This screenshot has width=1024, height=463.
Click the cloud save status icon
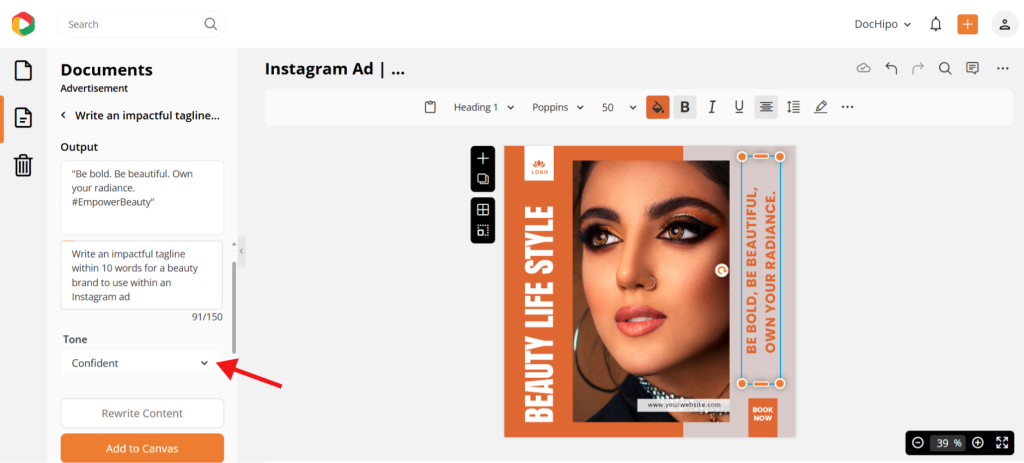[x=863, y=69]
